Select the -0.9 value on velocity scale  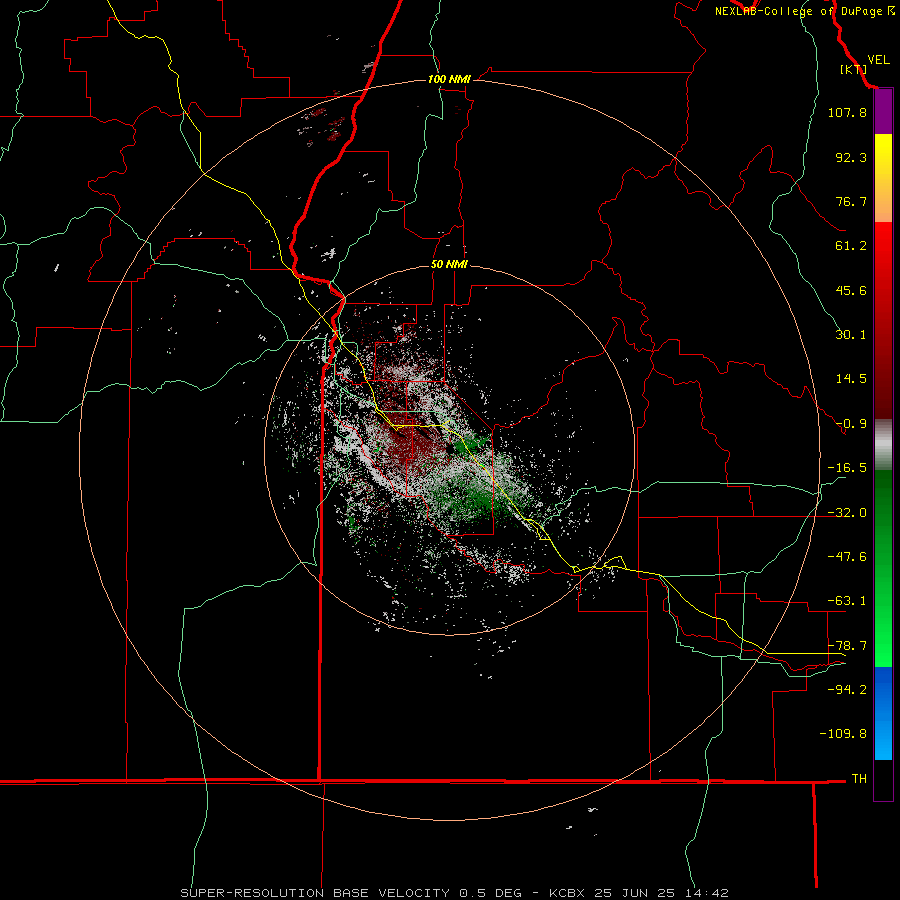pos(851,424)
